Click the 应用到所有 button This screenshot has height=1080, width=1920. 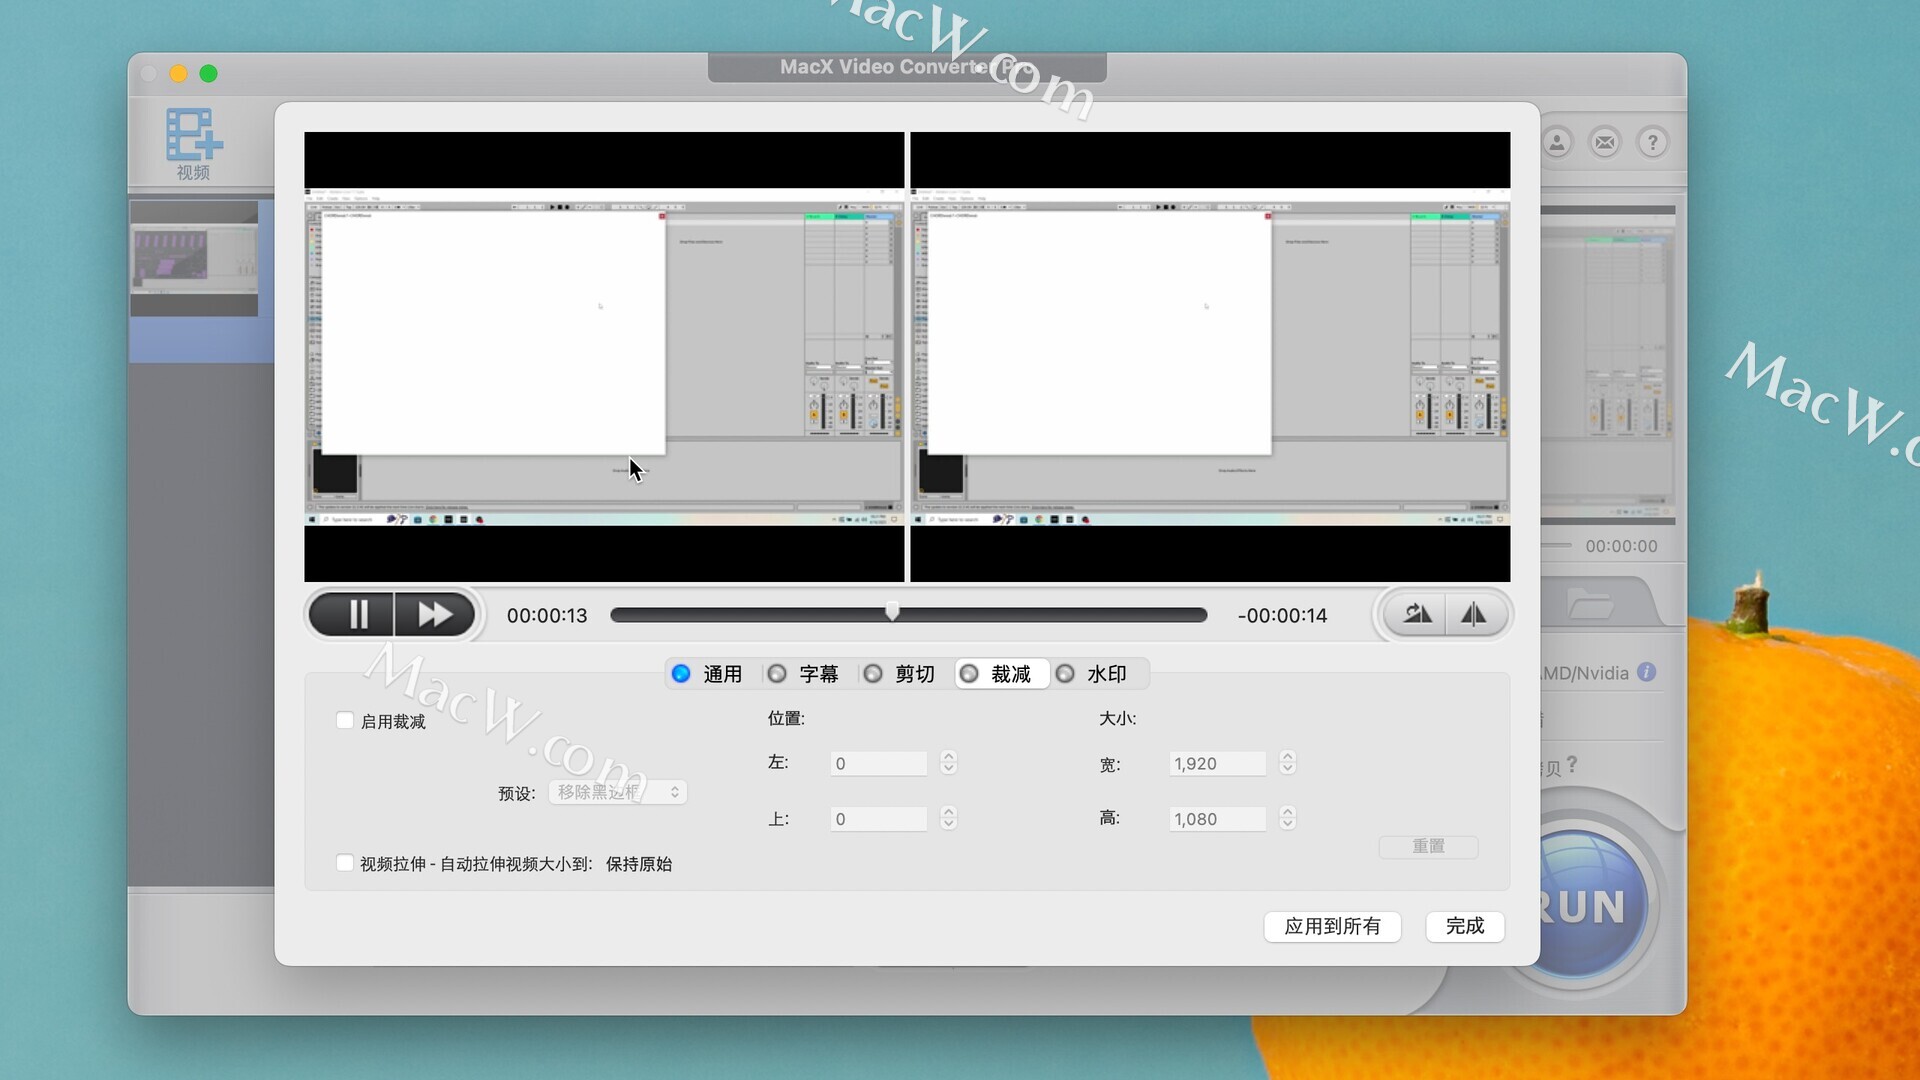[x=1332, y=926]
